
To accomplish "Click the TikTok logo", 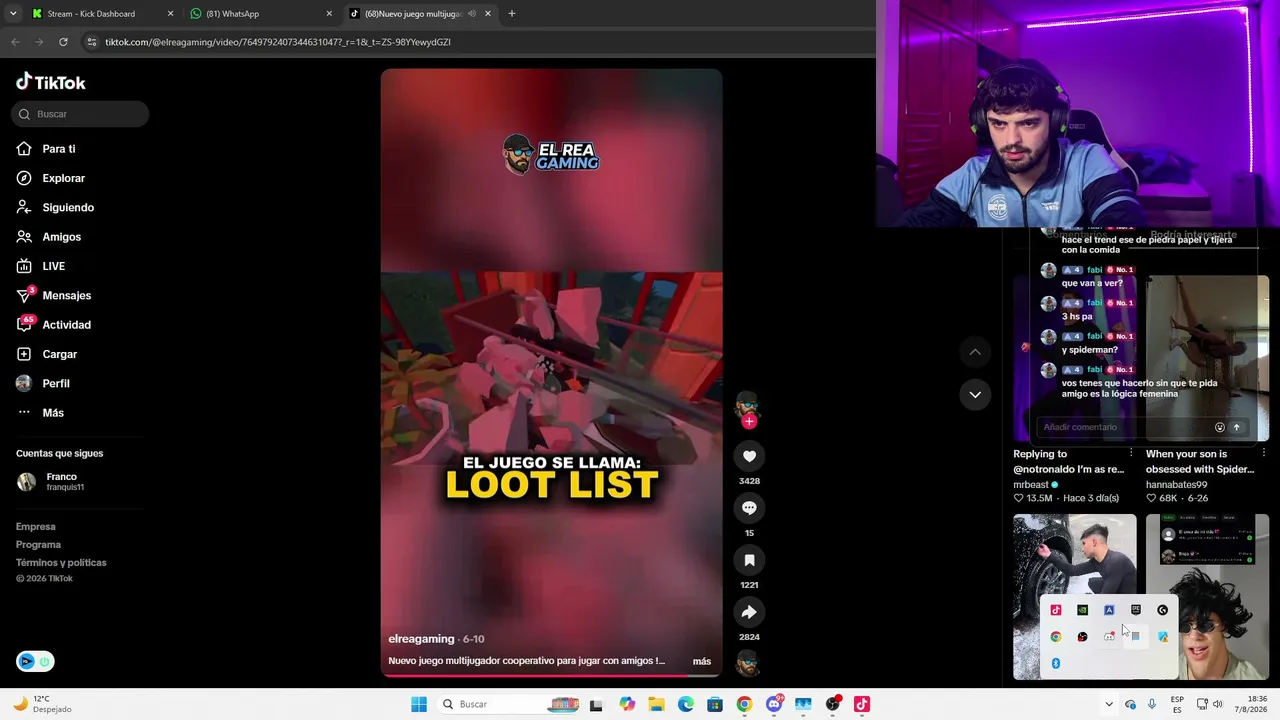I will [51, 82].
